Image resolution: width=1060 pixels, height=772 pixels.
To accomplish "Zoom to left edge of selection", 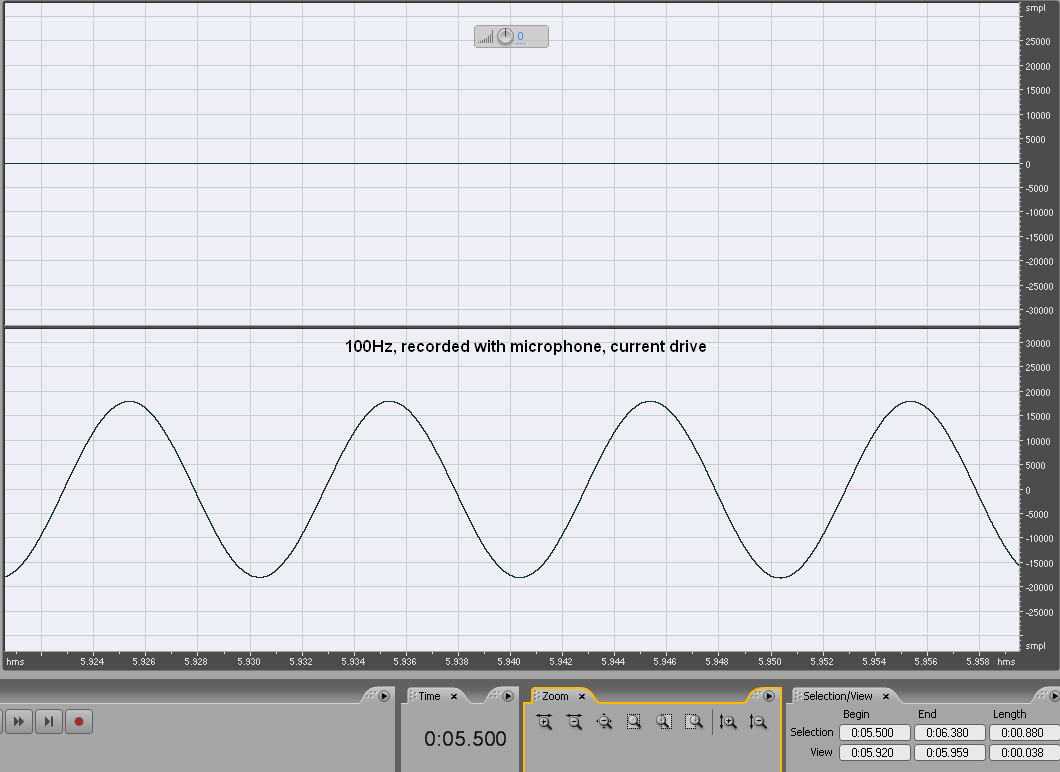I will (664, 722).
